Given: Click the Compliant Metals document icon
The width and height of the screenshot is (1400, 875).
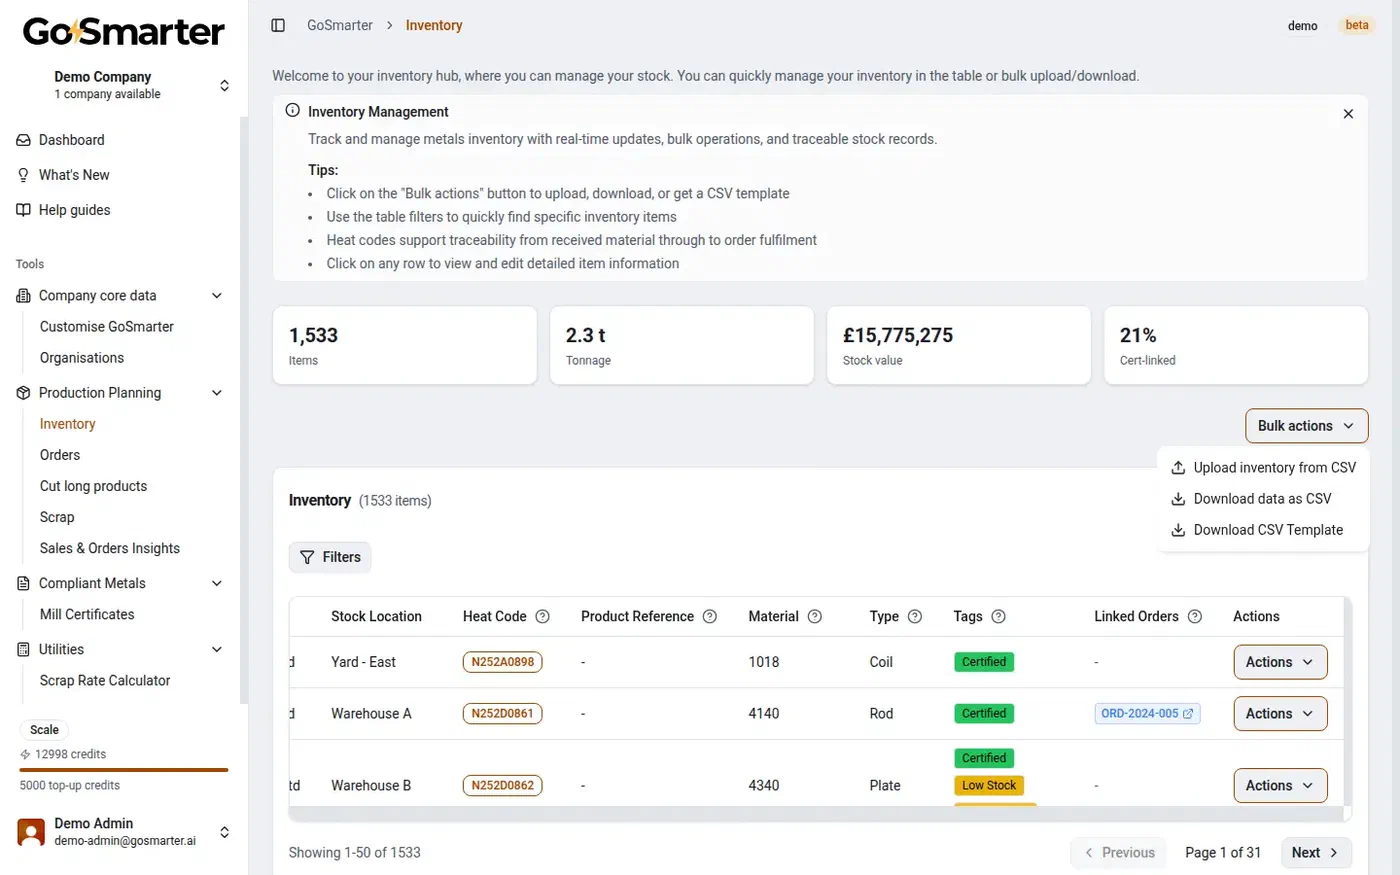Looking at the screenshot, I should pos(23,583).
